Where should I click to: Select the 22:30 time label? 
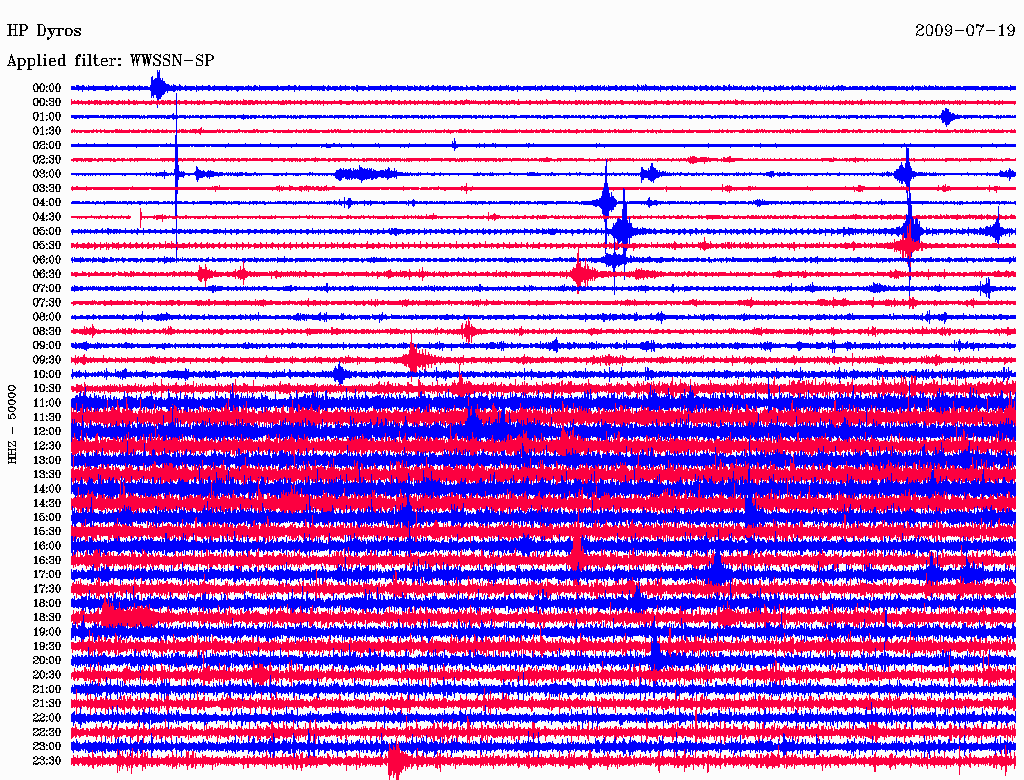tap(46, 732)
